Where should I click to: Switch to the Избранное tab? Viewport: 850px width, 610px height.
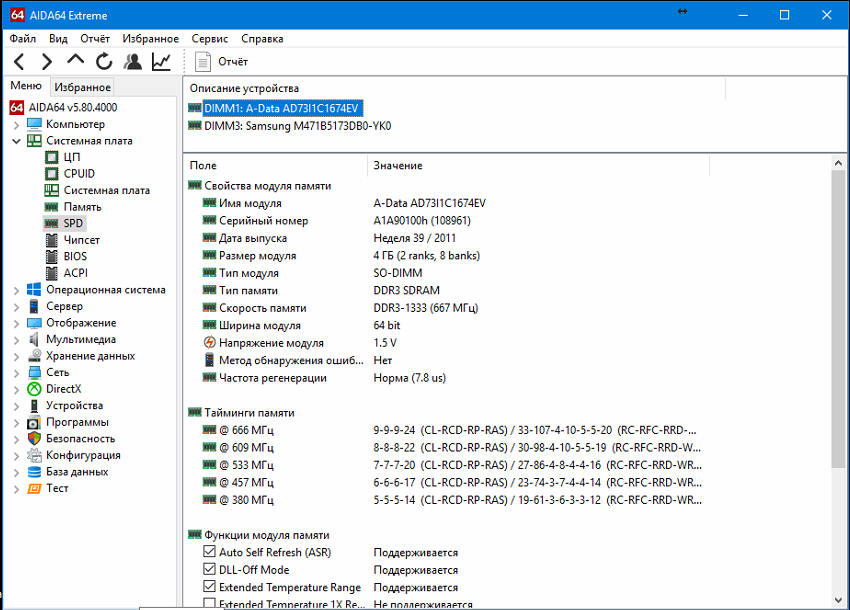coord(83,87)
